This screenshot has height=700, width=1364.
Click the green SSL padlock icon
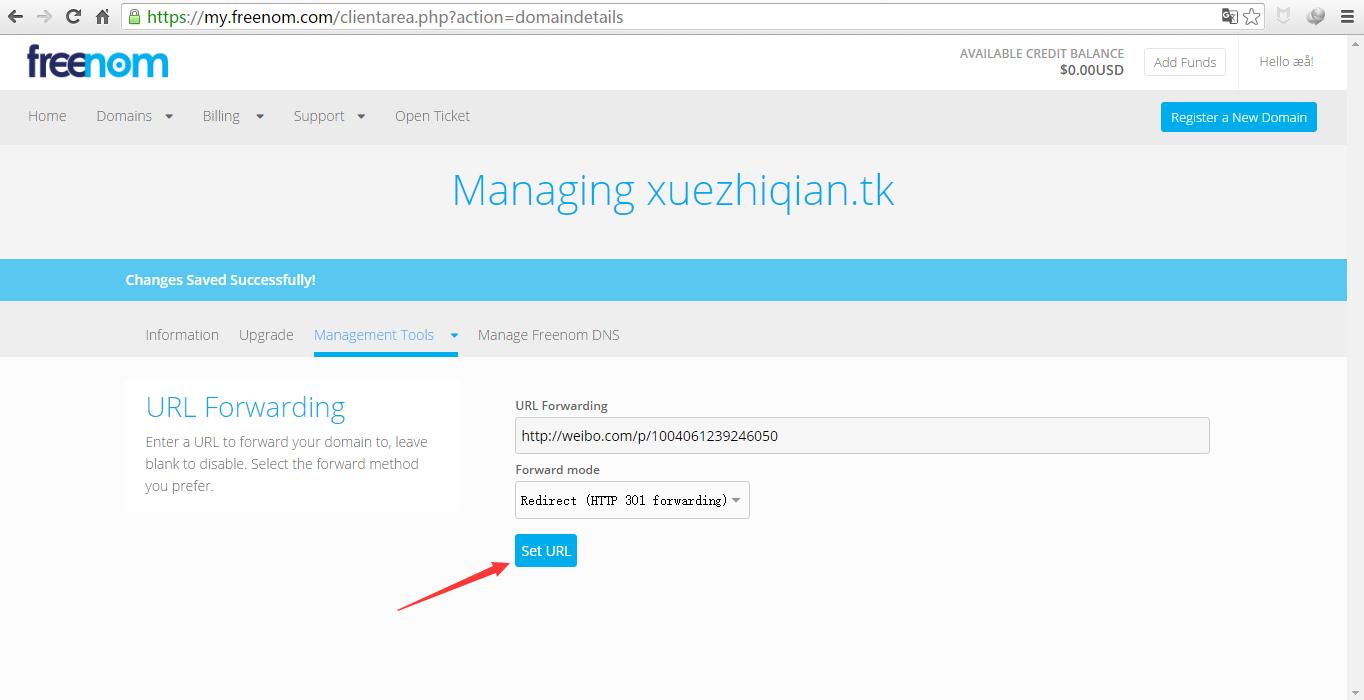pos(134,17)
